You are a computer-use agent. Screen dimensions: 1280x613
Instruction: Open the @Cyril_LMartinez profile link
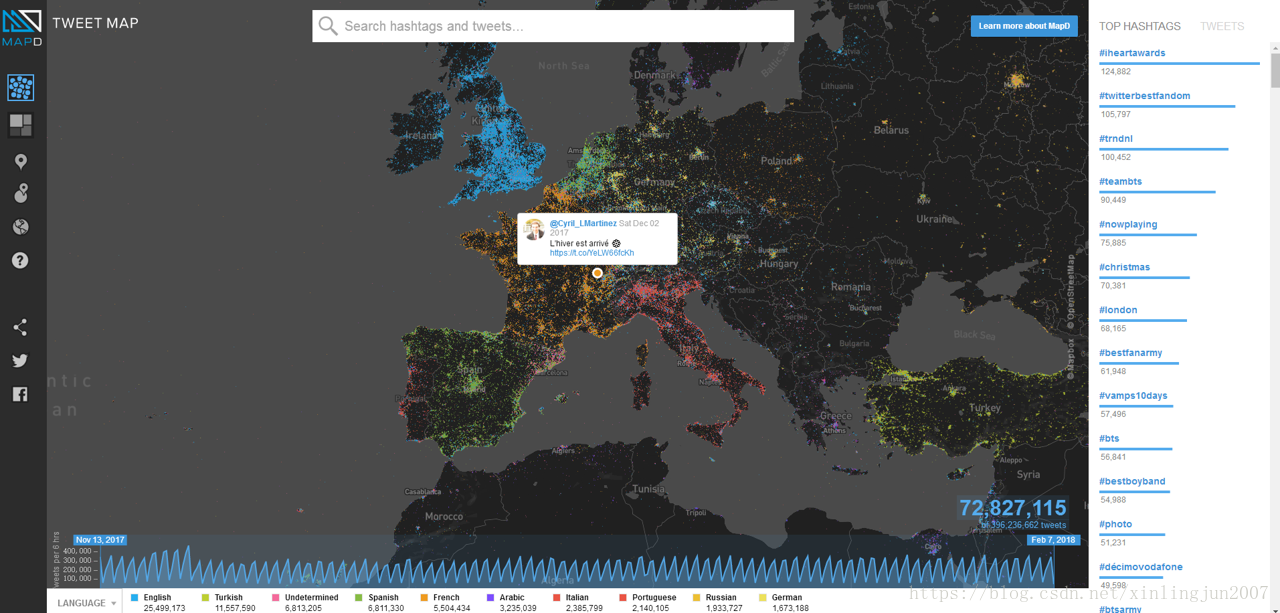point(583,224)
